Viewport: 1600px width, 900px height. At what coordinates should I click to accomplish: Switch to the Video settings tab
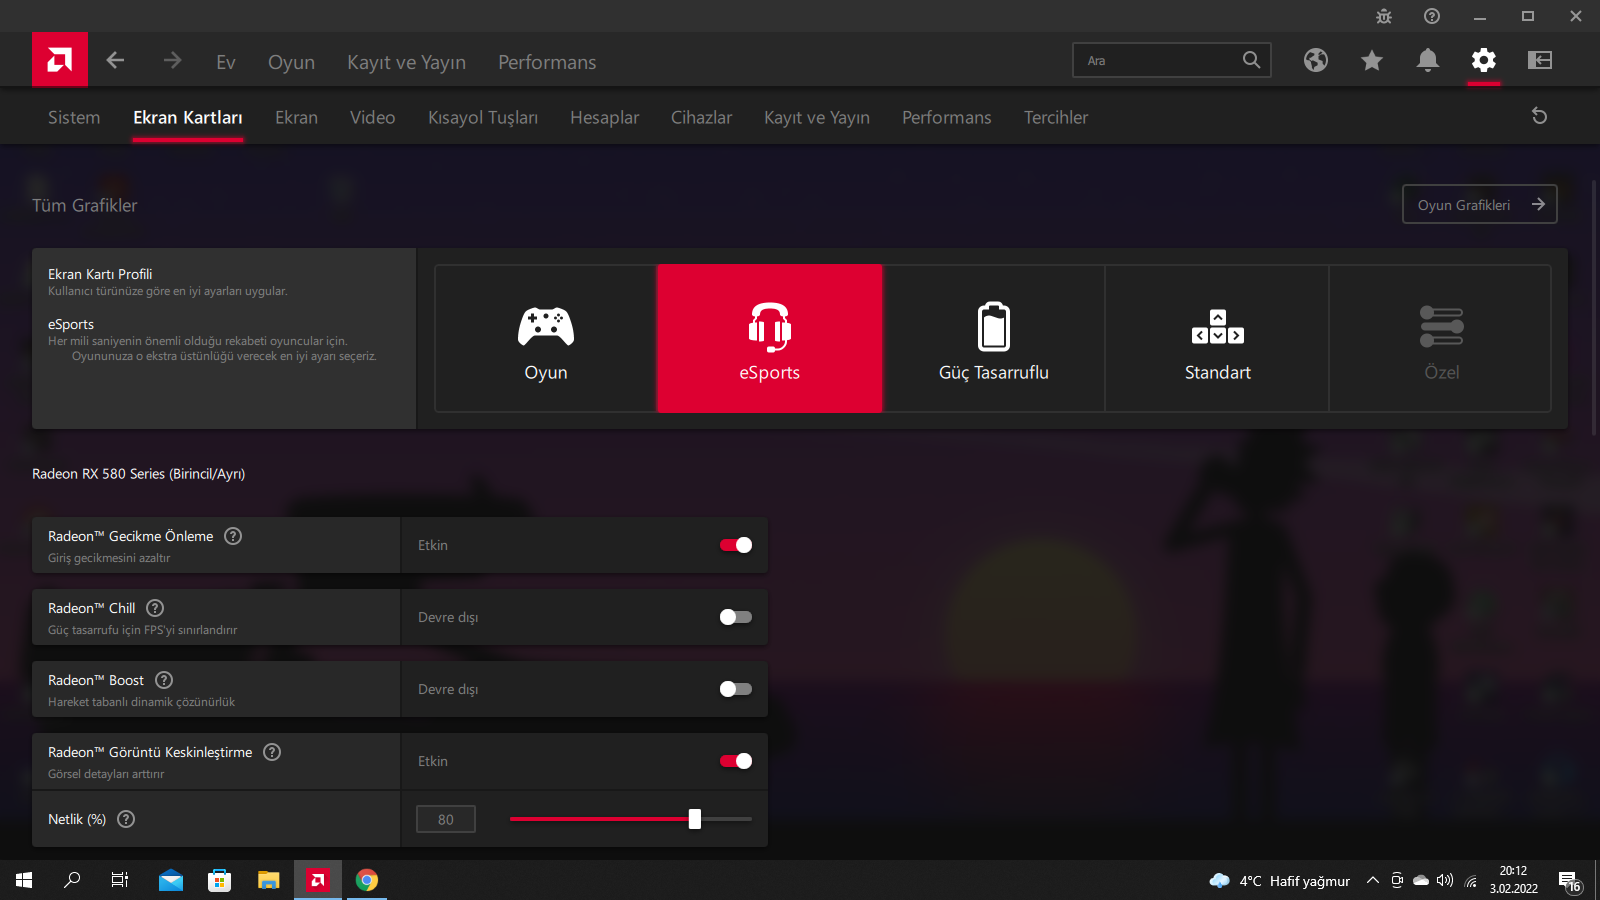[x=373, y=117]
